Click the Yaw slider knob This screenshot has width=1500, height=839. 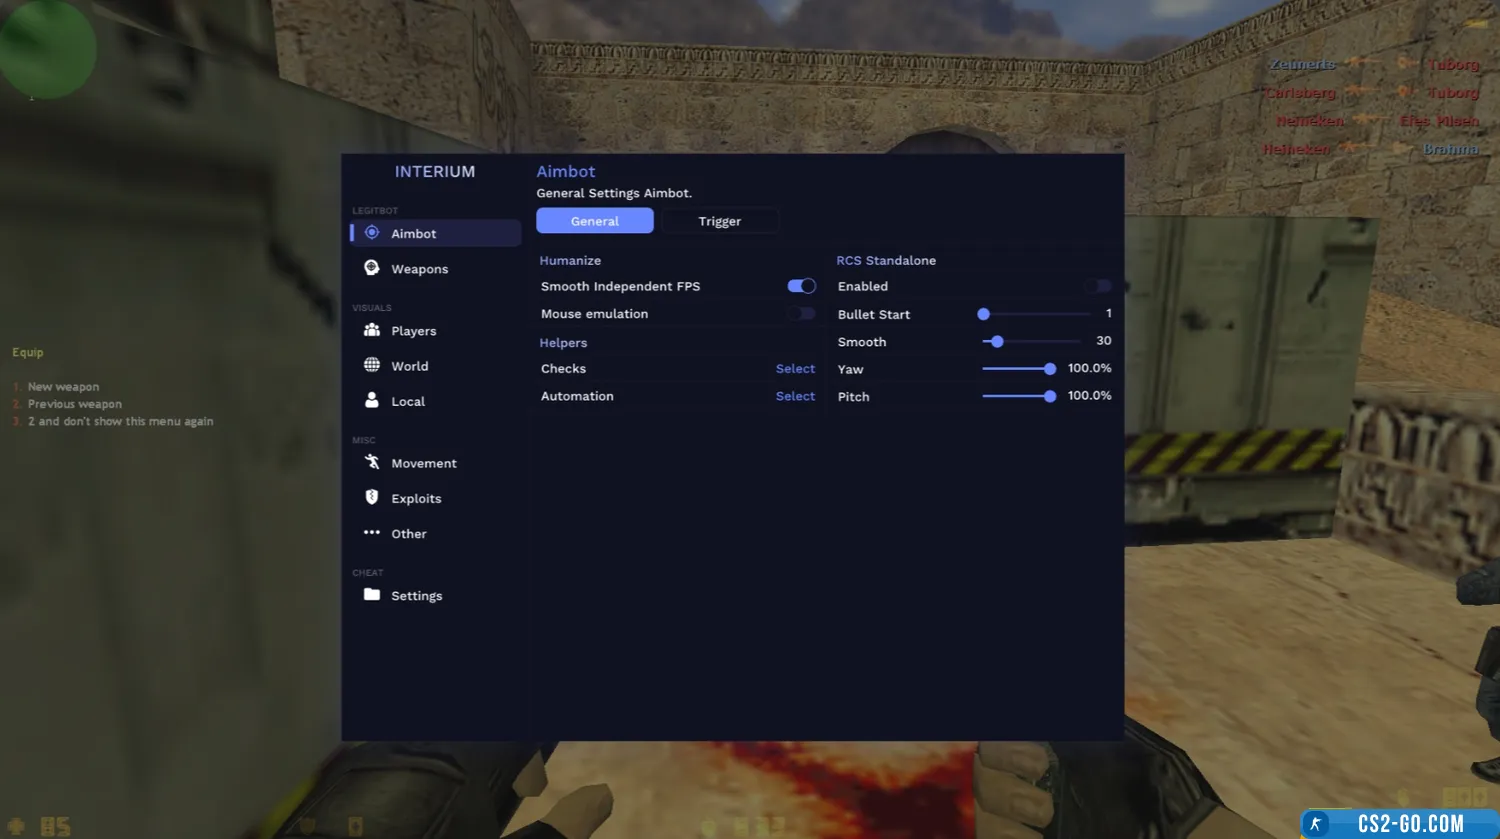point(1050,369)
